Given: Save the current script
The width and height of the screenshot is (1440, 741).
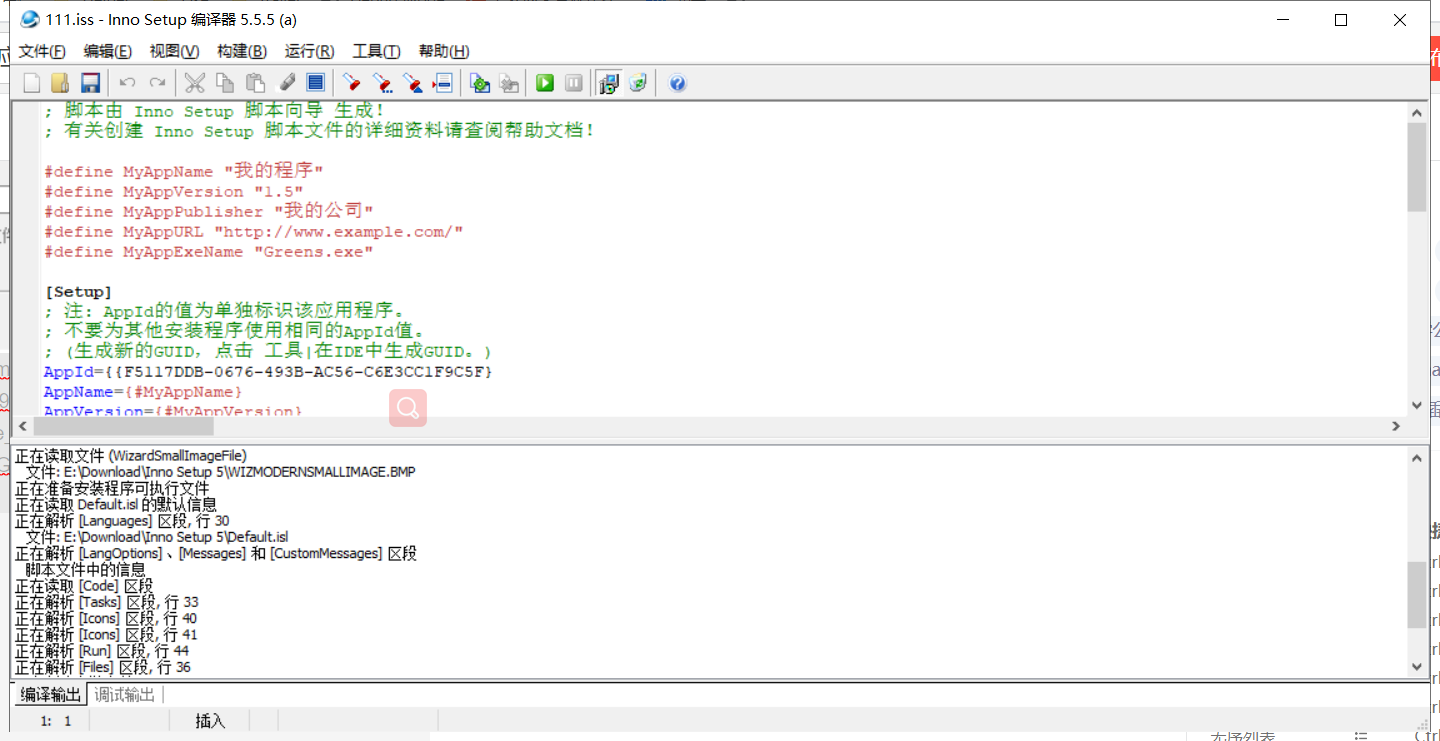Looking at the screenshot, I should point(90,83).
